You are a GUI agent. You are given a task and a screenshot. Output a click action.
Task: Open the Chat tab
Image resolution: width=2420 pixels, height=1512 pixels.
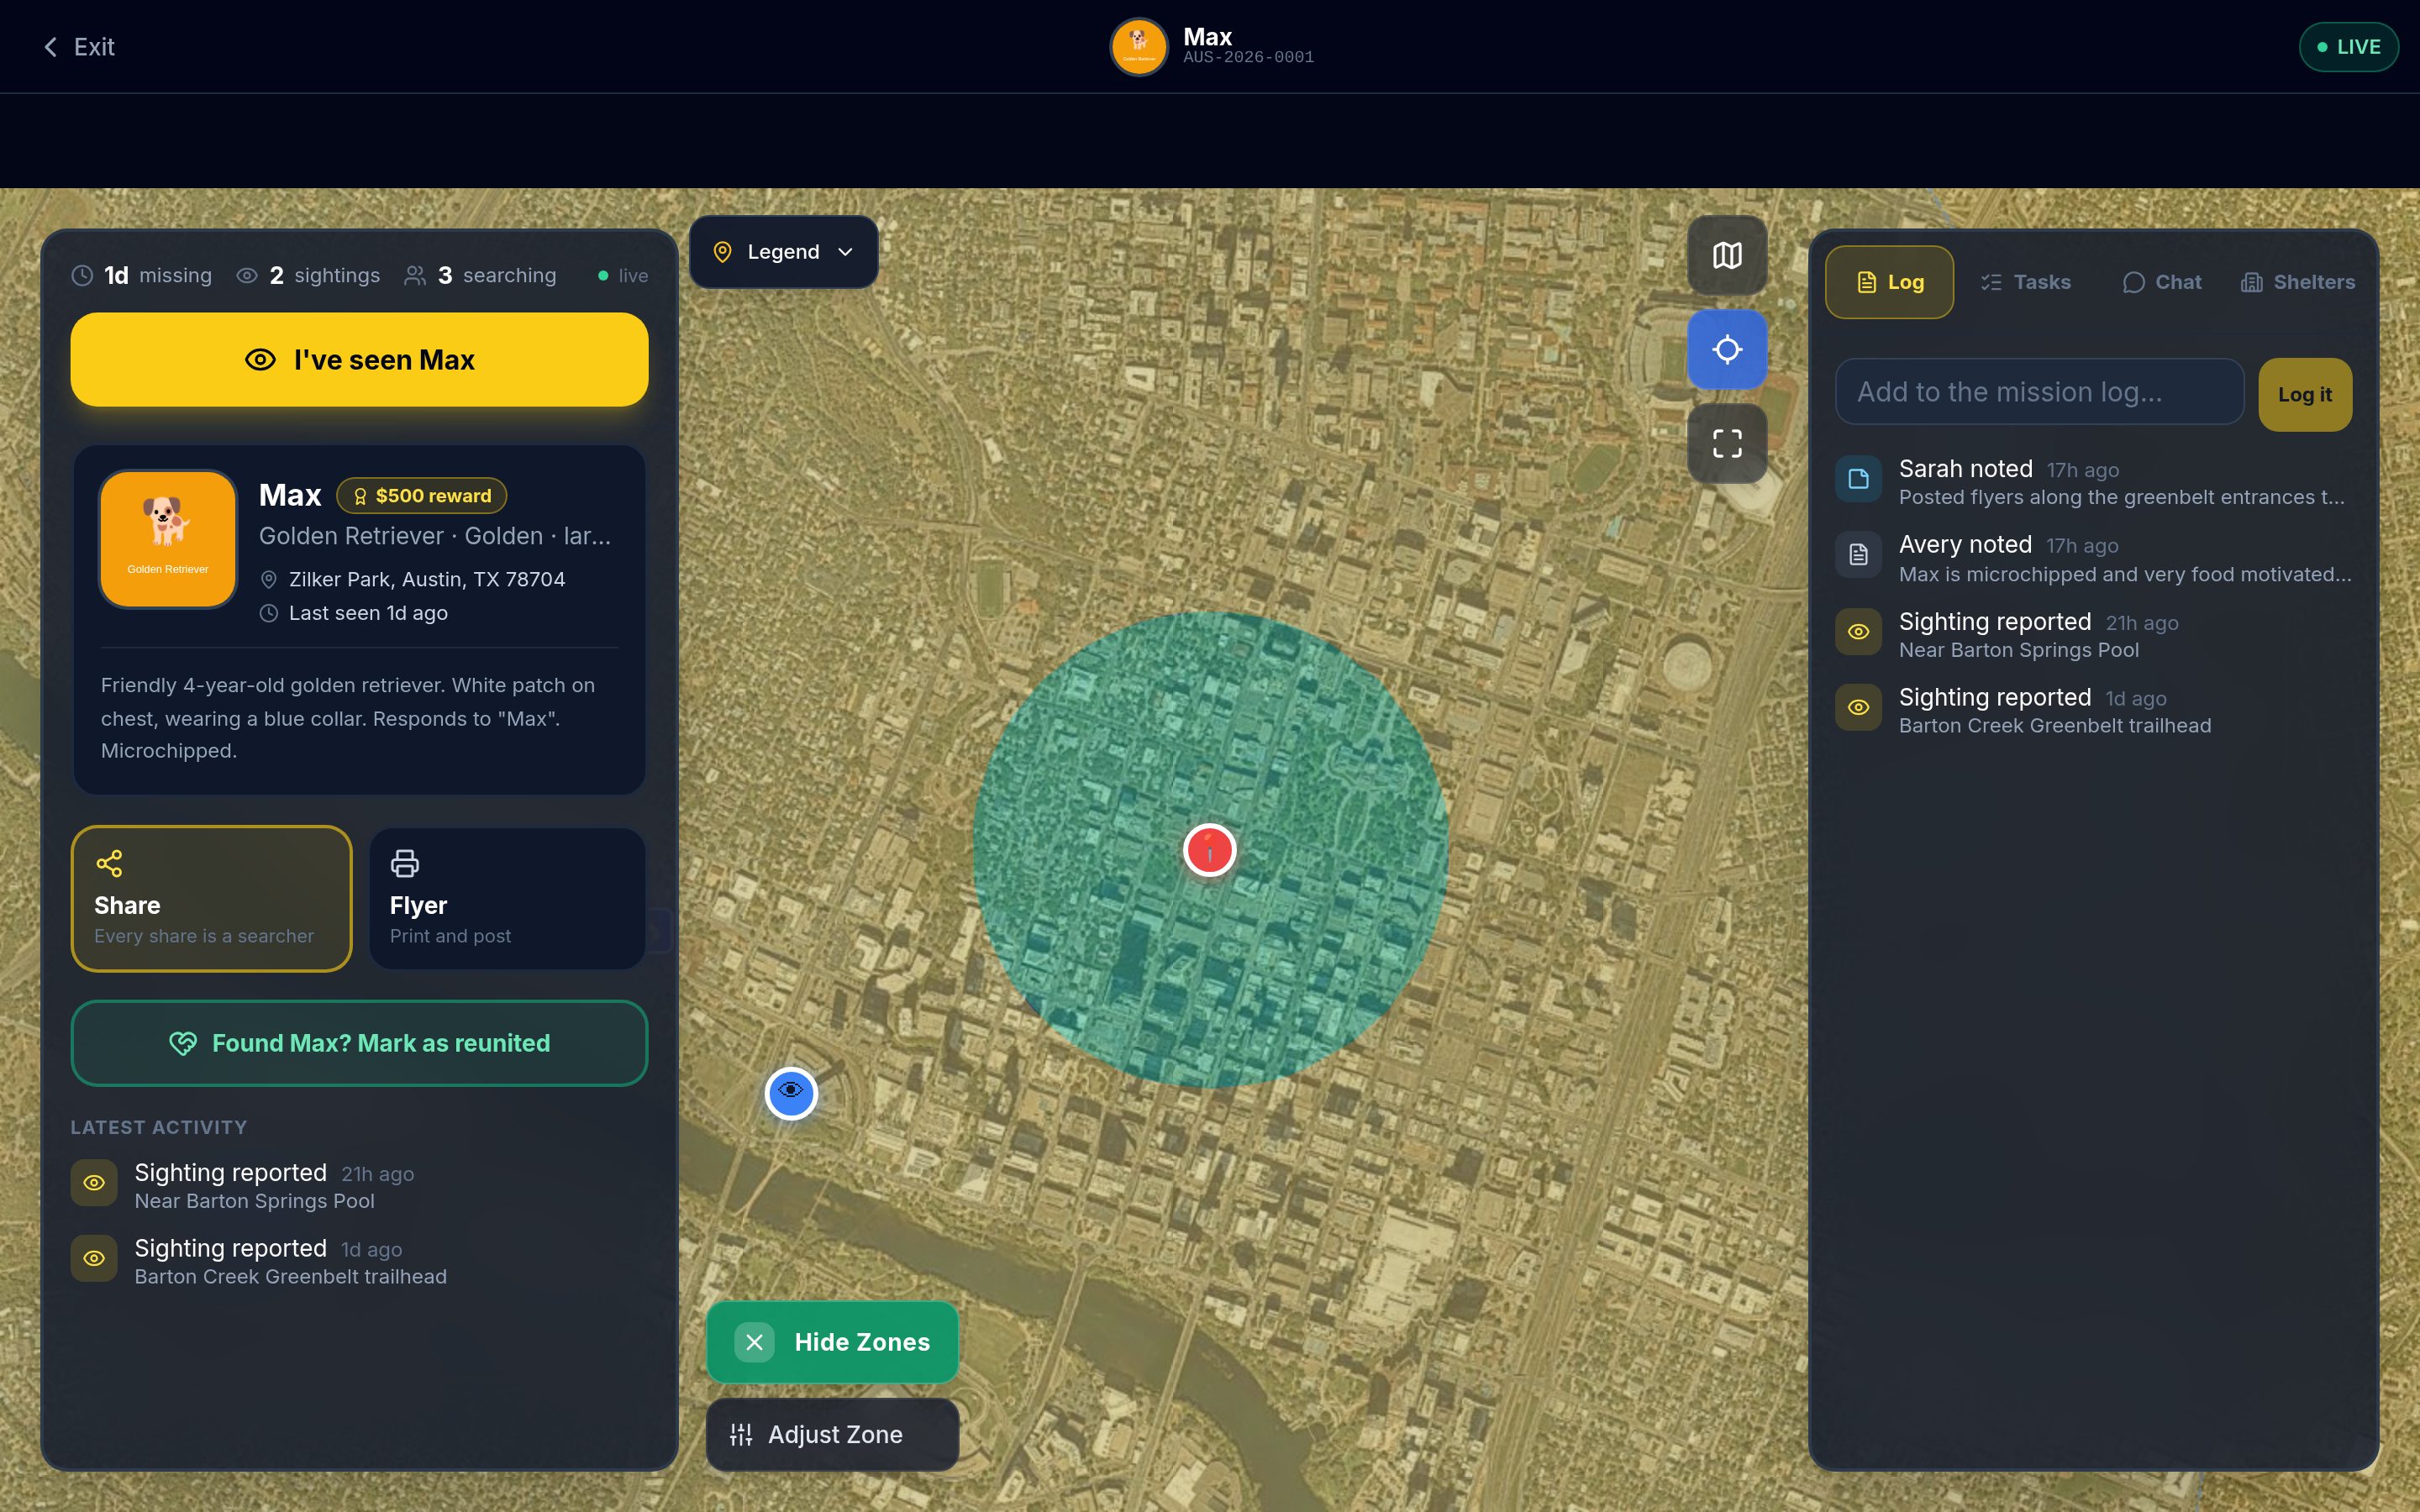(x=2161, y=282)
